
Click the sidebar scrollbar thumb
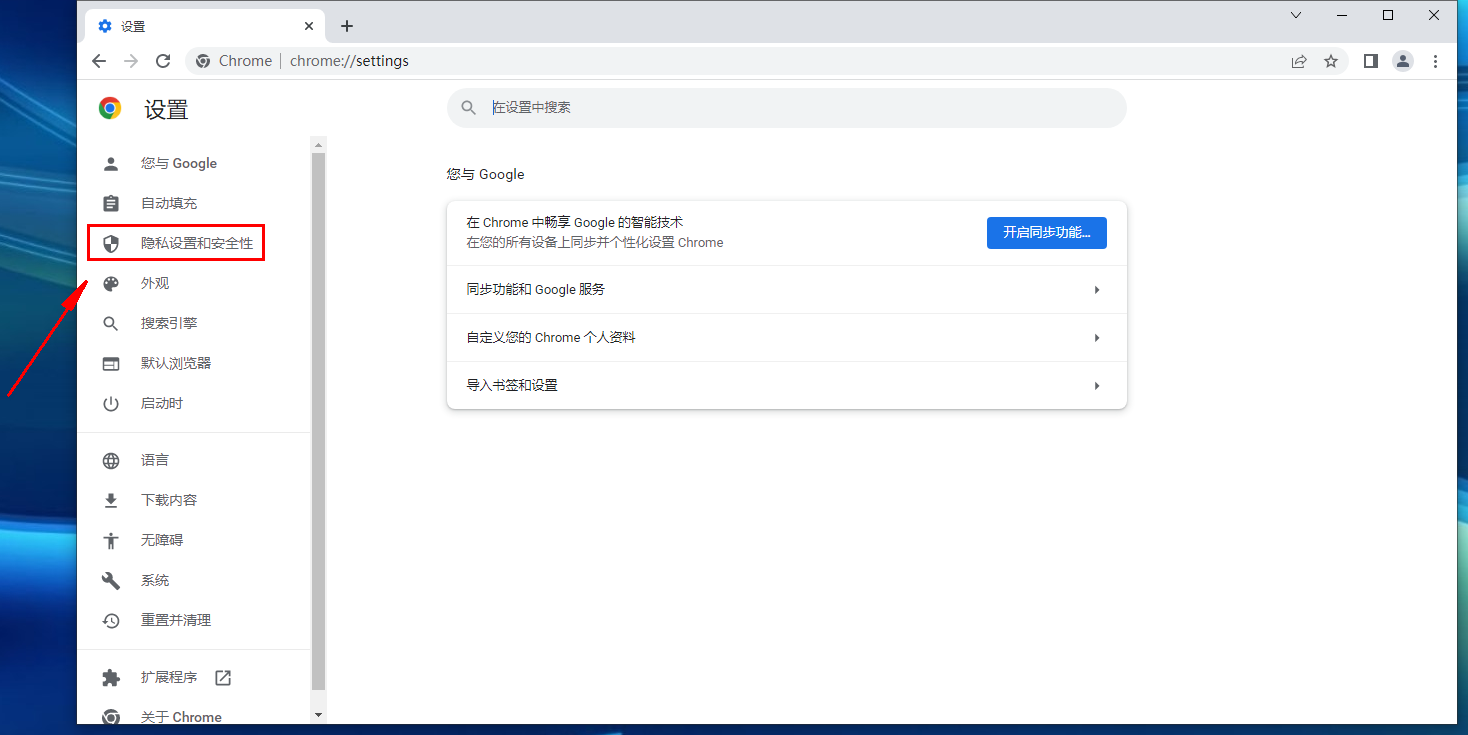(x=319, y=420)
